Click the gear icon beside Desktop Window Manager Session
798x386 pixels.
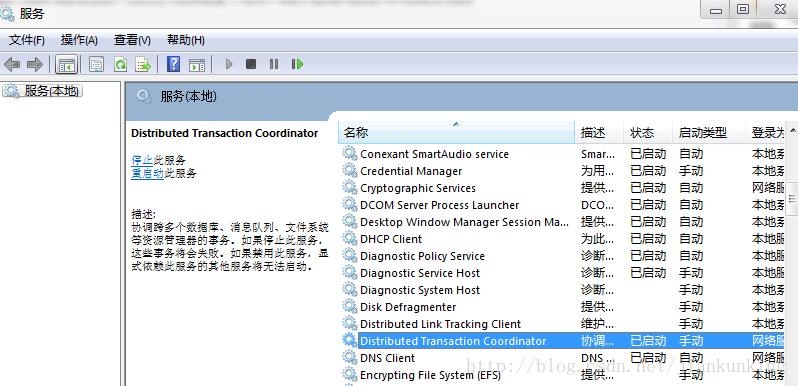click(x=350, y=221)
